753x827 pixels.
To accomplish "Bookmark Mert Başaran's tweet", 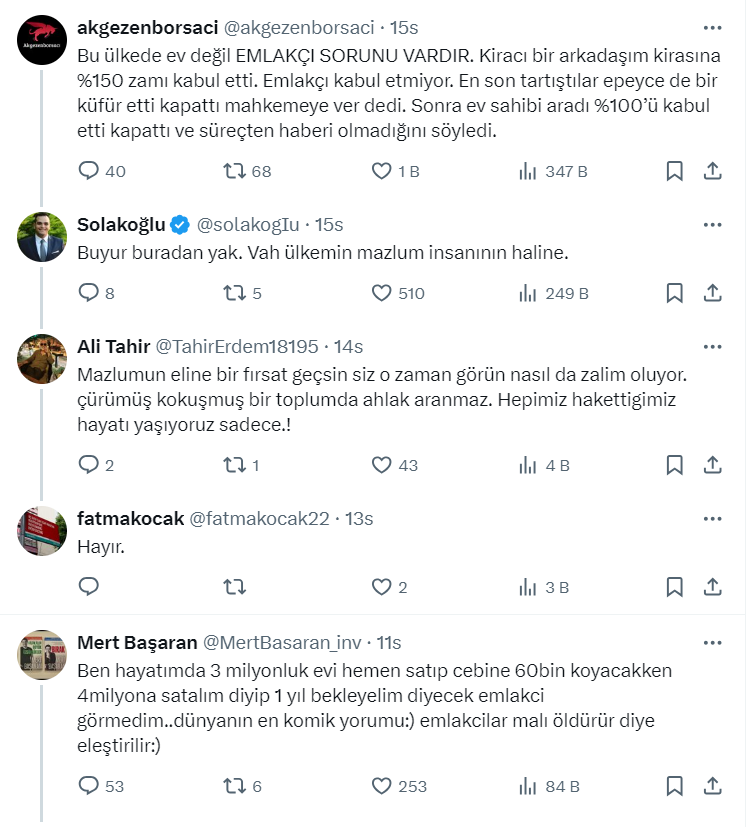I will tap(675, 786).
